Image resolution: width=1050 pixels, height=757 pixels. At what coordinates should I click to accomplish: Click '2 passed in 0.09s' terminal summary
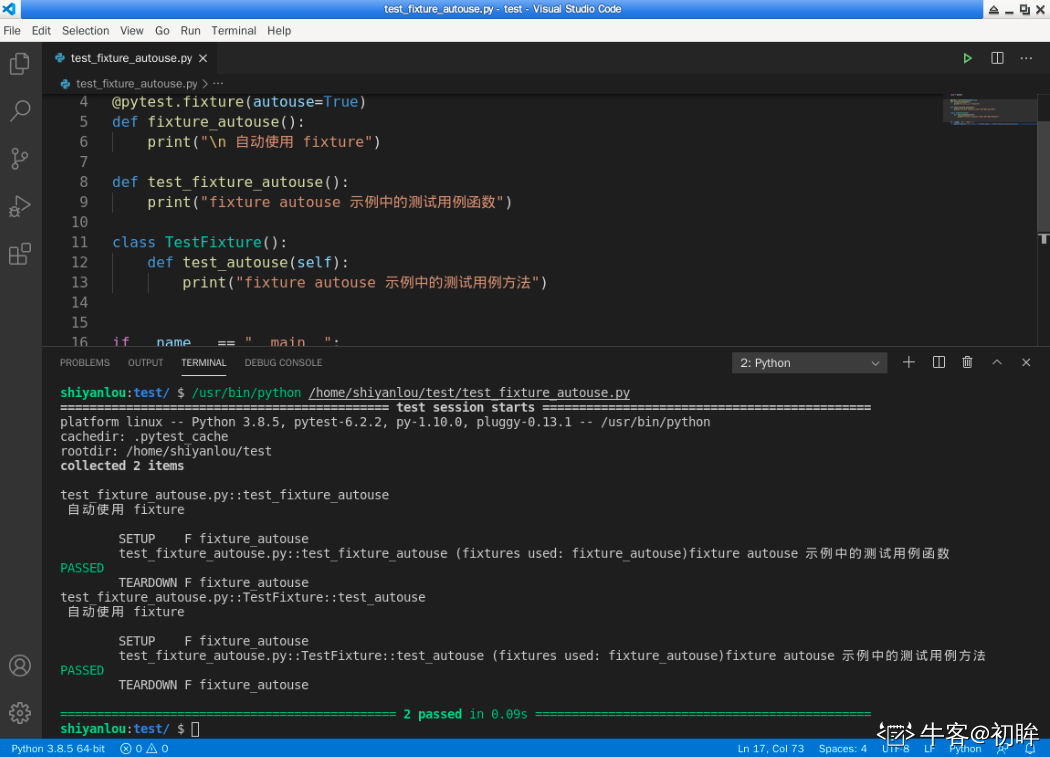pos(465,714)
